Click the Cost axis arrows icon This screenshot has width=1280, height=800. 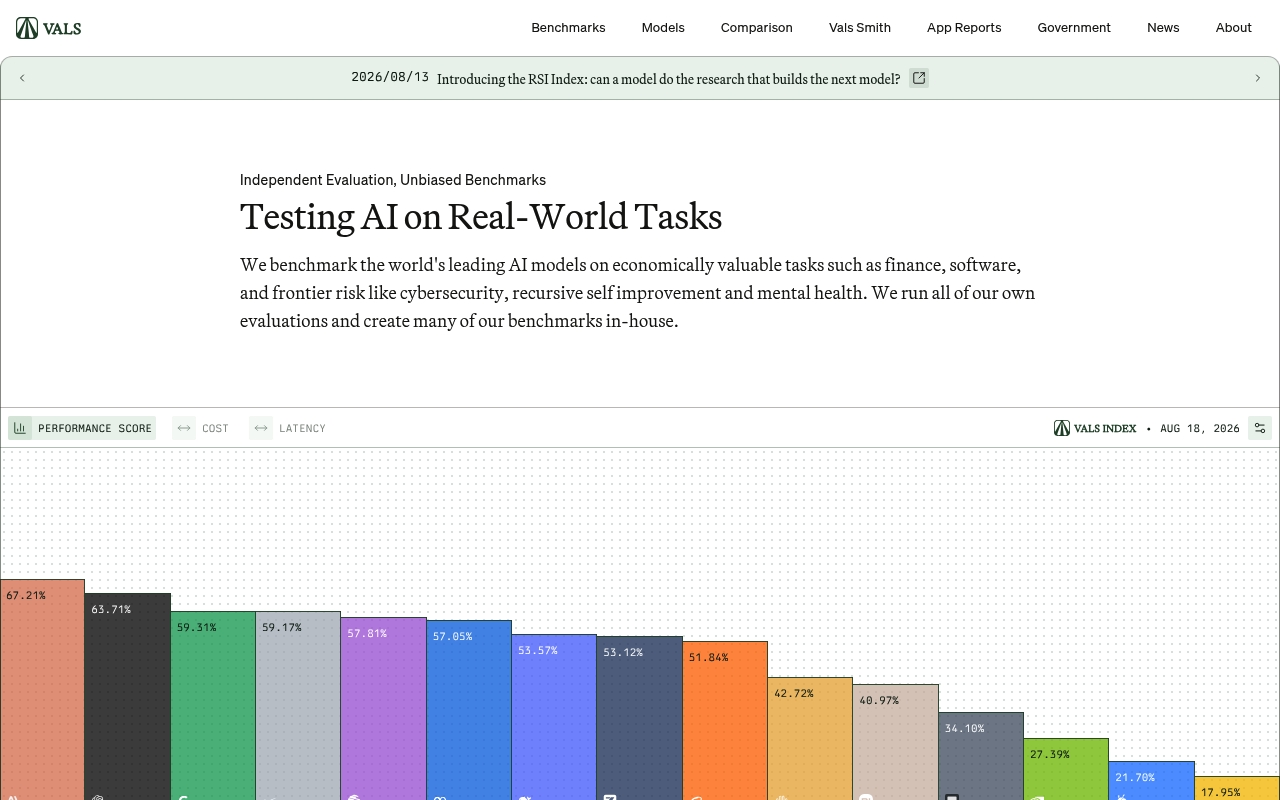184,428
